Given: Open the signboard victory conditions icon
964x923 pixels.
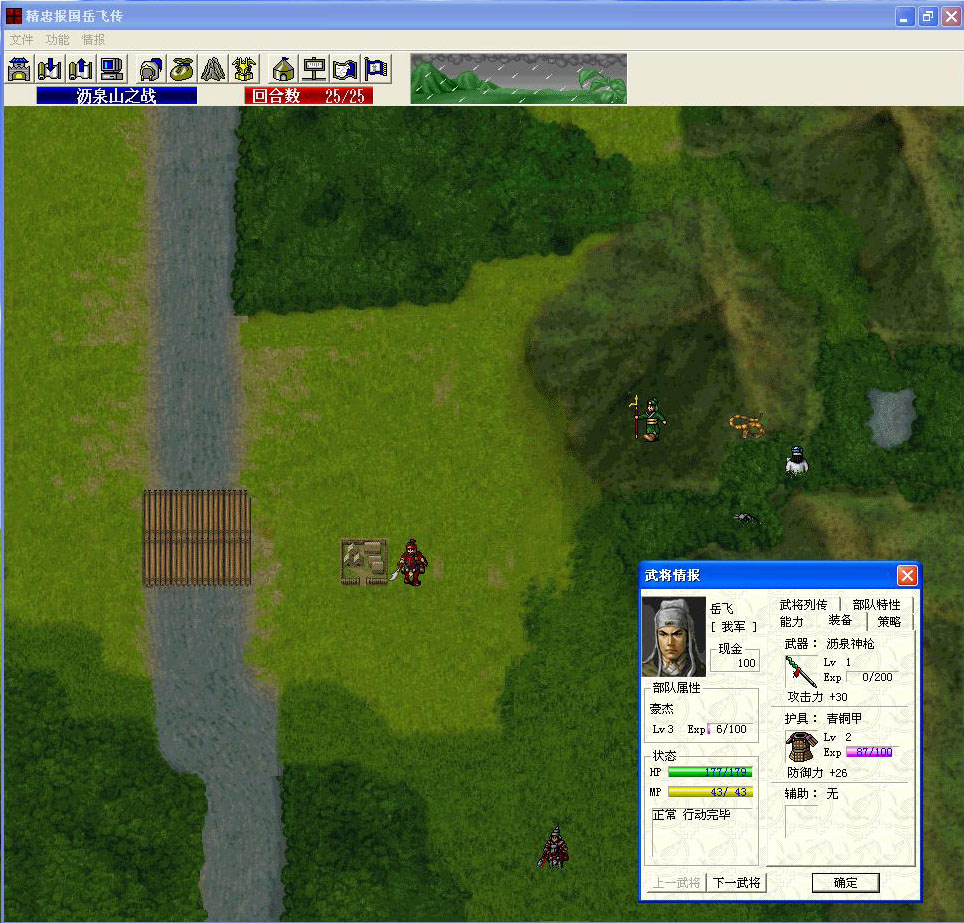Looking at the screenshot, I should click(x=314, y=69).
